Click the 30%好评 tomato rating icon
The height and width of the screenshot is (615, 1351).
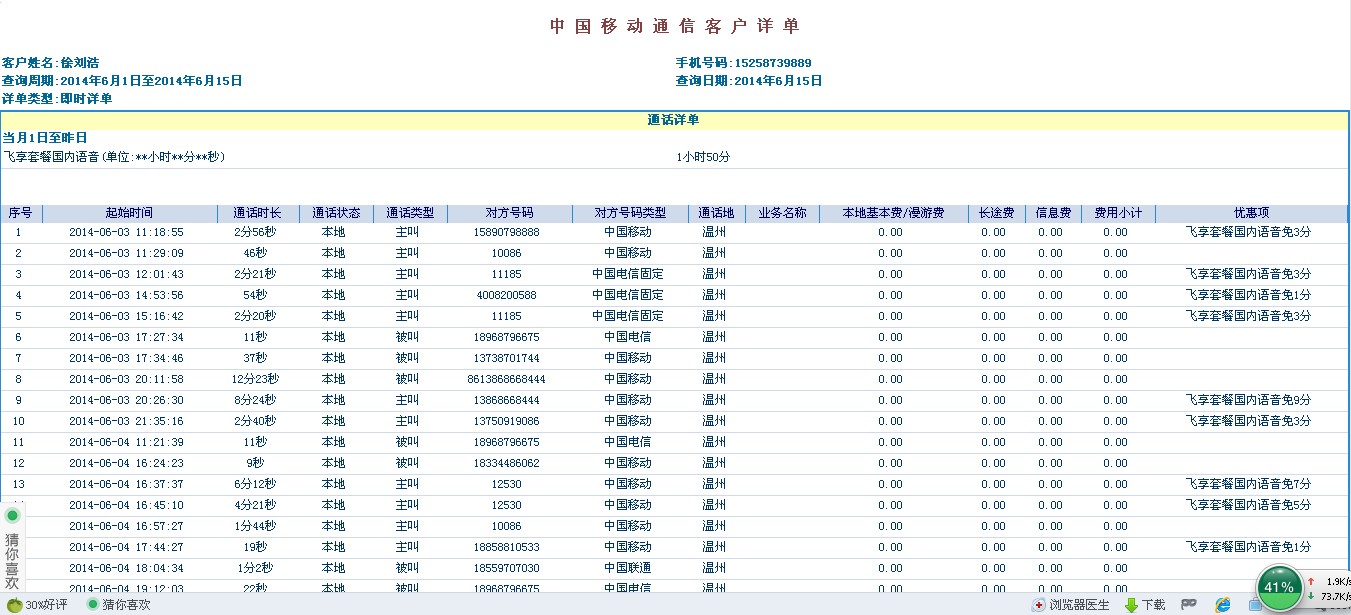pyautogui.click(x=13, y=605)
